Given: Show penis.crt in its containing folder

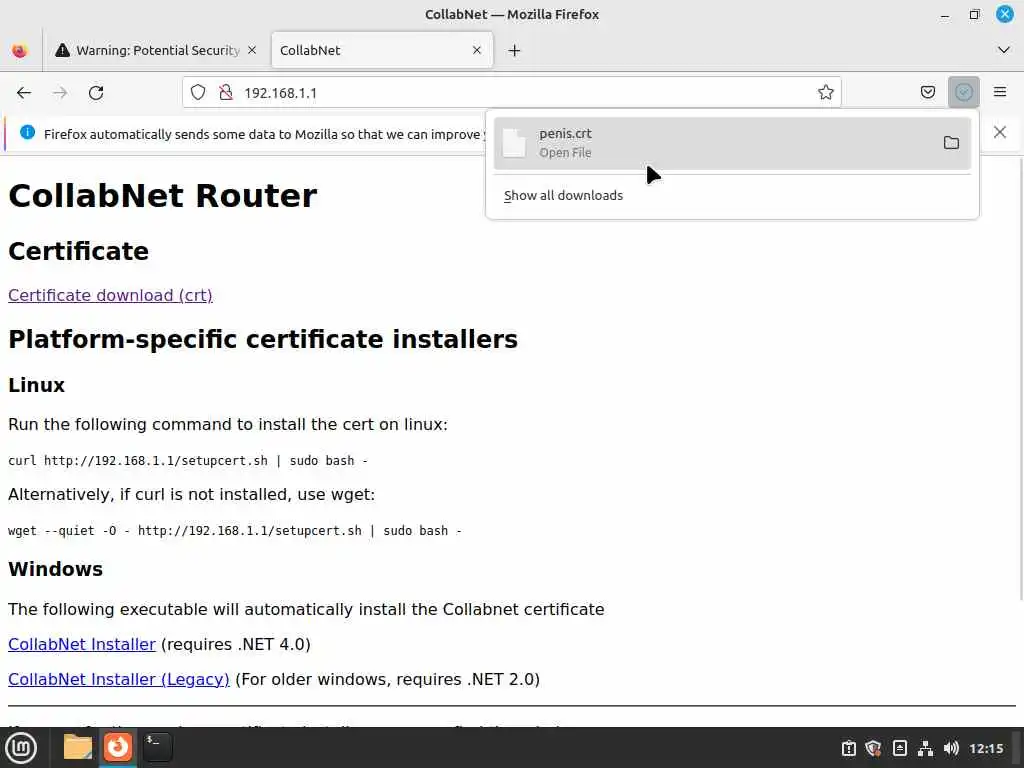Looking at the screenshot, I should 951,143.
